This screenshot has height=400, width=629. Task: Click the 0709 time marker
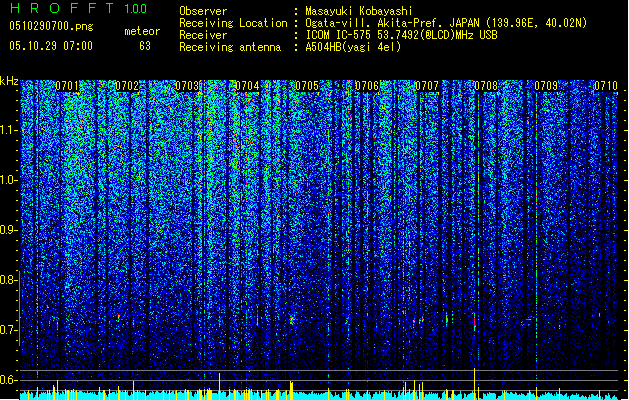point(546,86)
